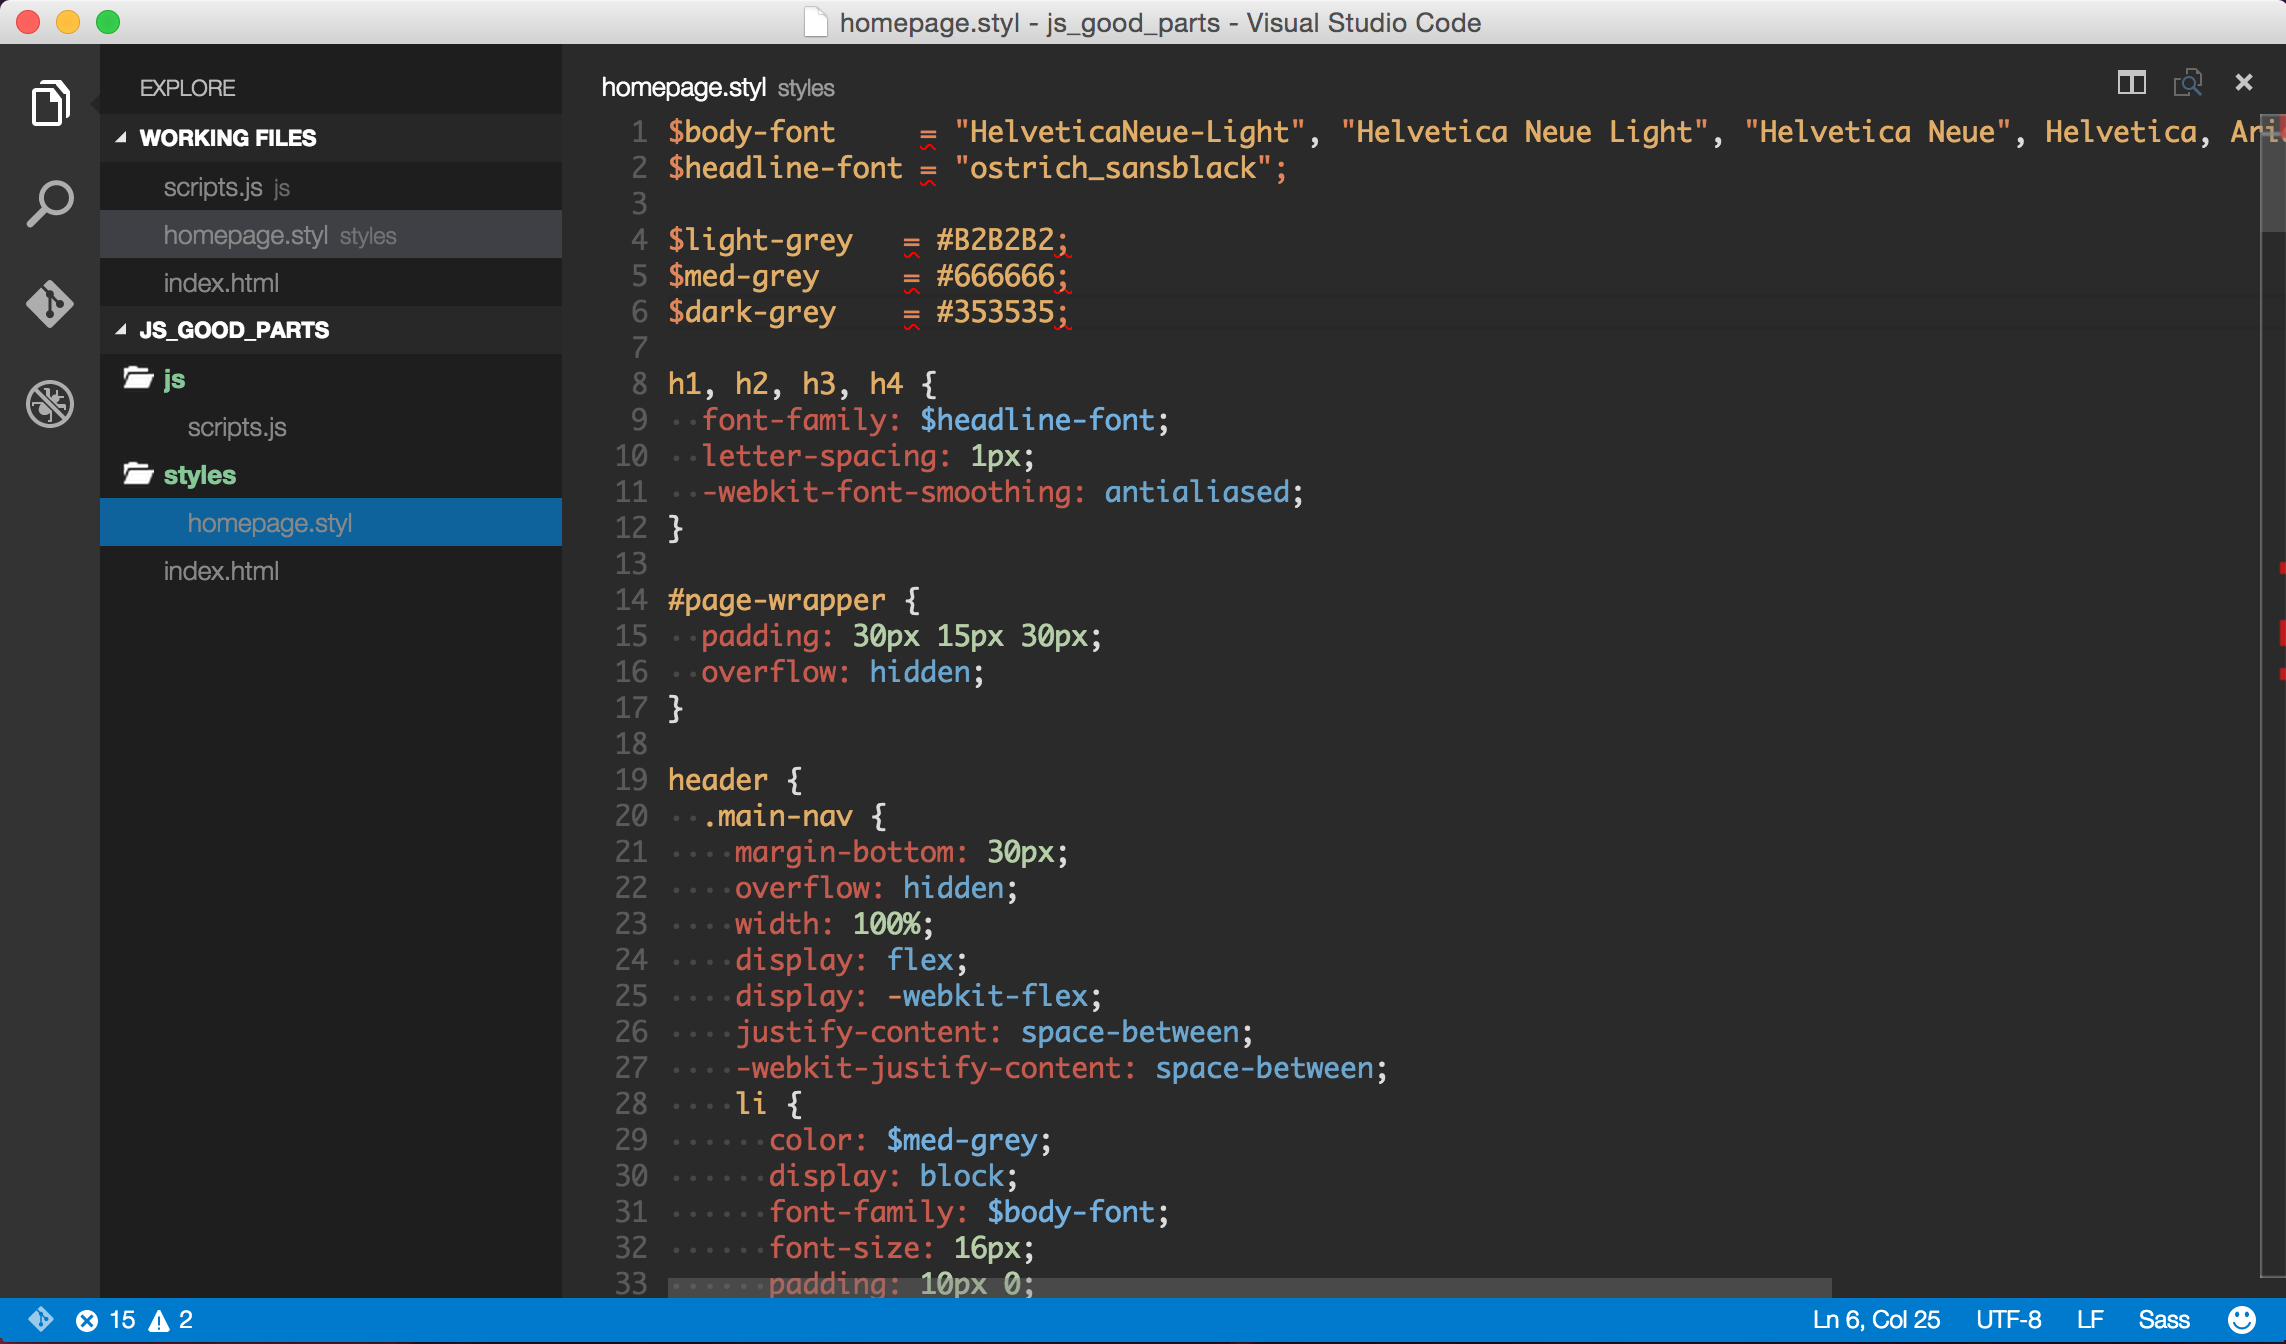Open the Search view icon

(50, 203)
